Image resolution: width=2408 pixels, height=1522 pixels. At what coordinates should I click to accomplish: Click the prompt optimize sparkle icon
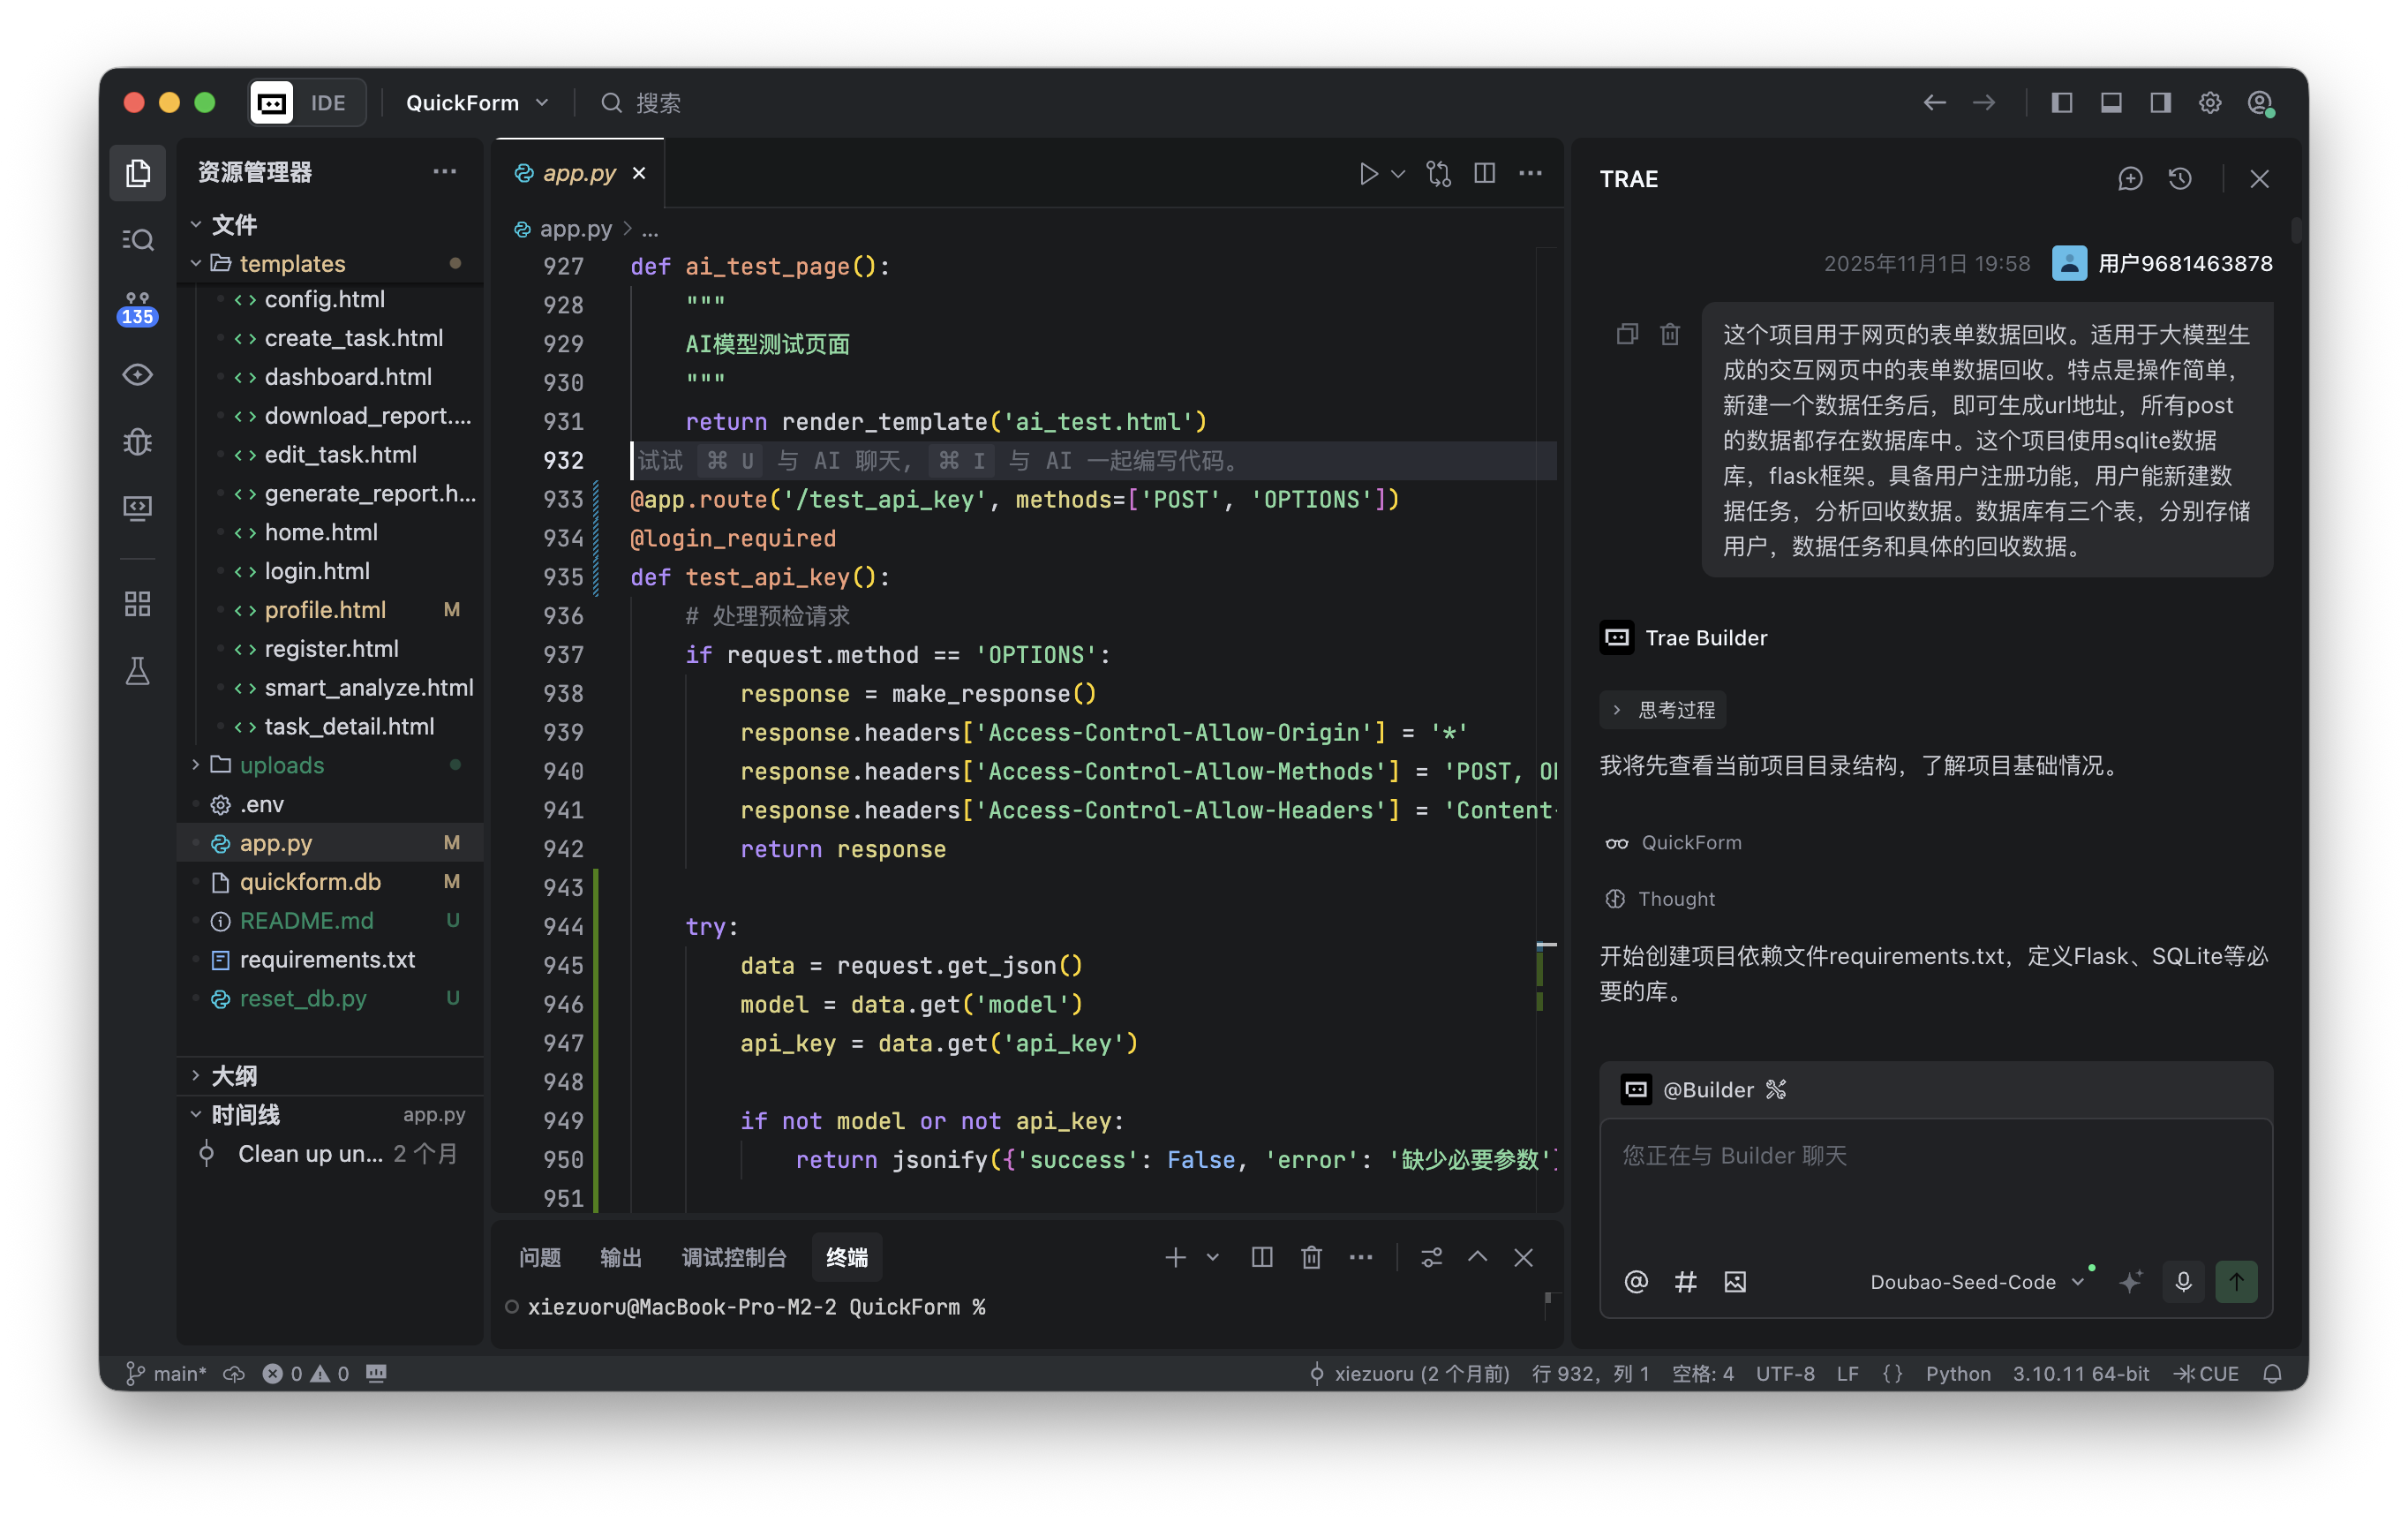2130,1281
